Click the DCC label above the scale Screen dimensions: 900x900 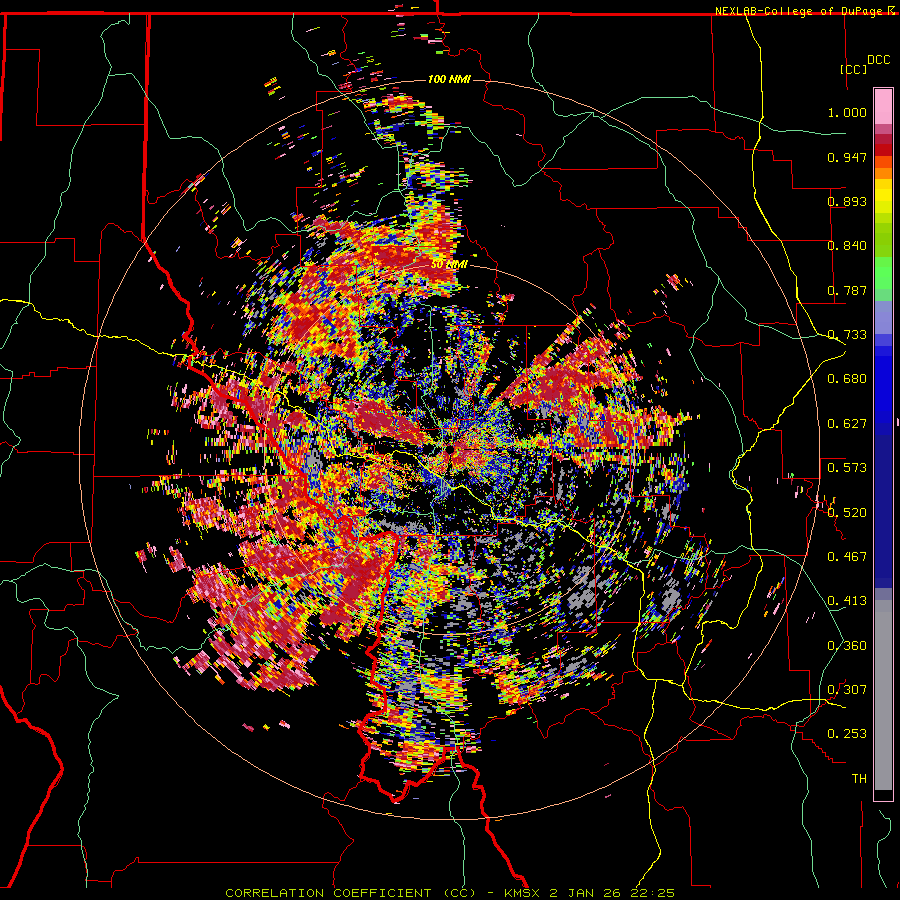tap(878, 60)
